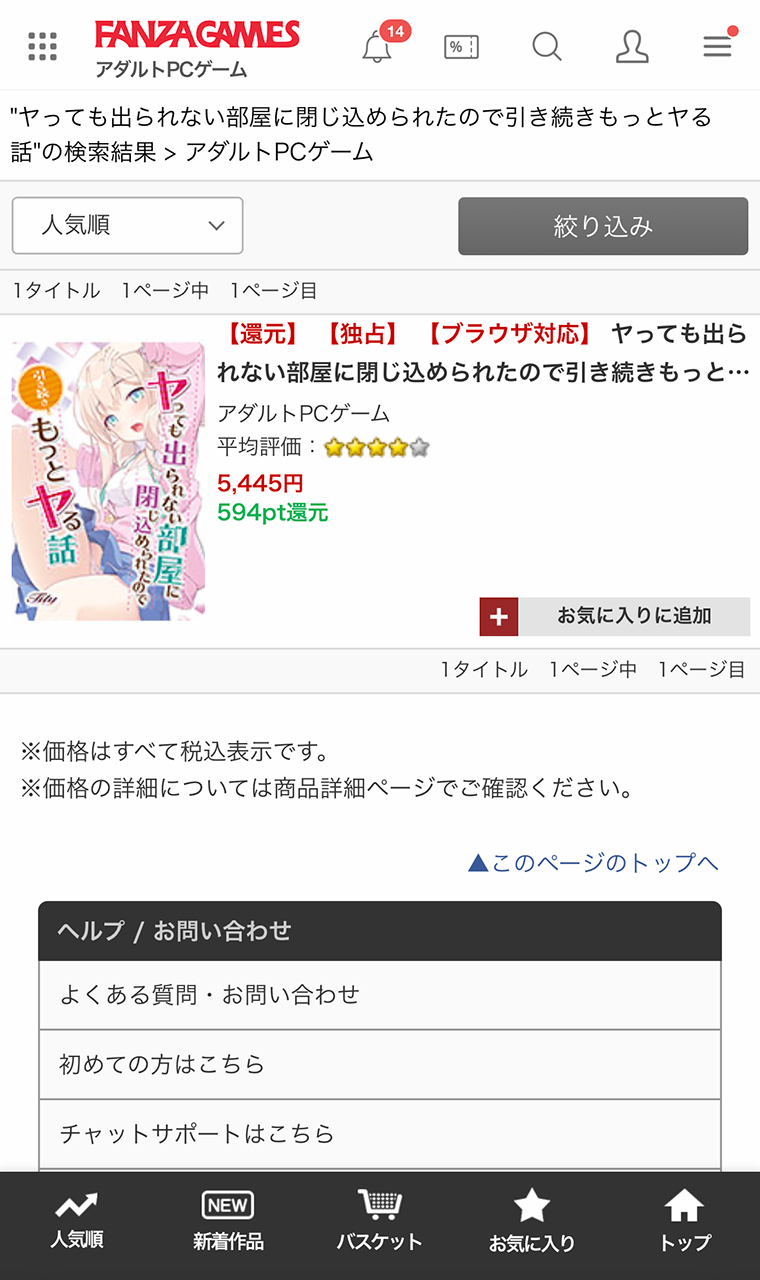Go to トップ home in bottom bar
760x1280 pixels.
684,1222
